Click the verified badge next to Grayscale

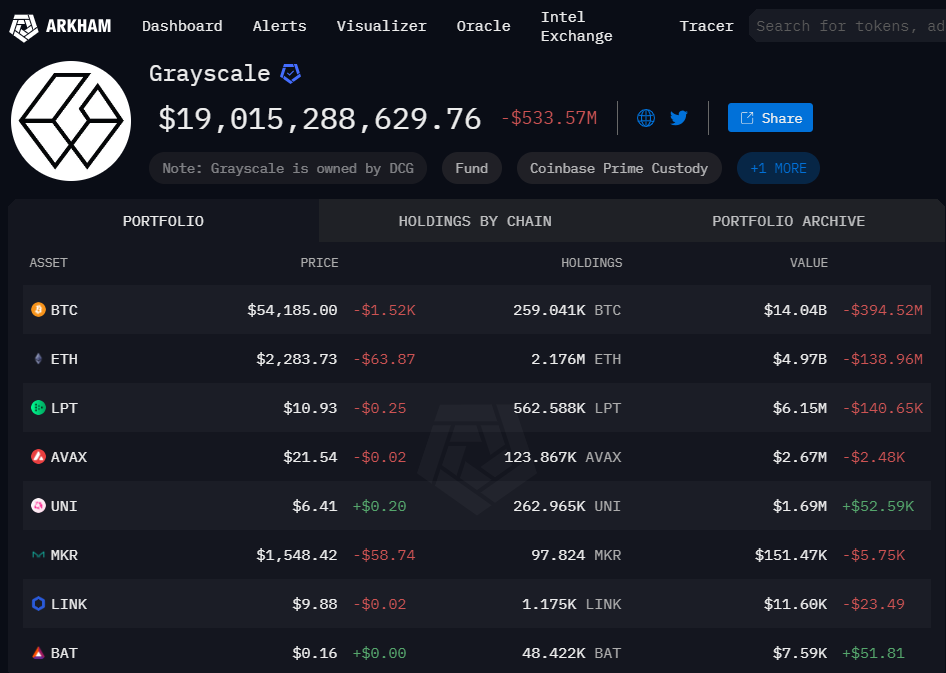click(291, 74)
